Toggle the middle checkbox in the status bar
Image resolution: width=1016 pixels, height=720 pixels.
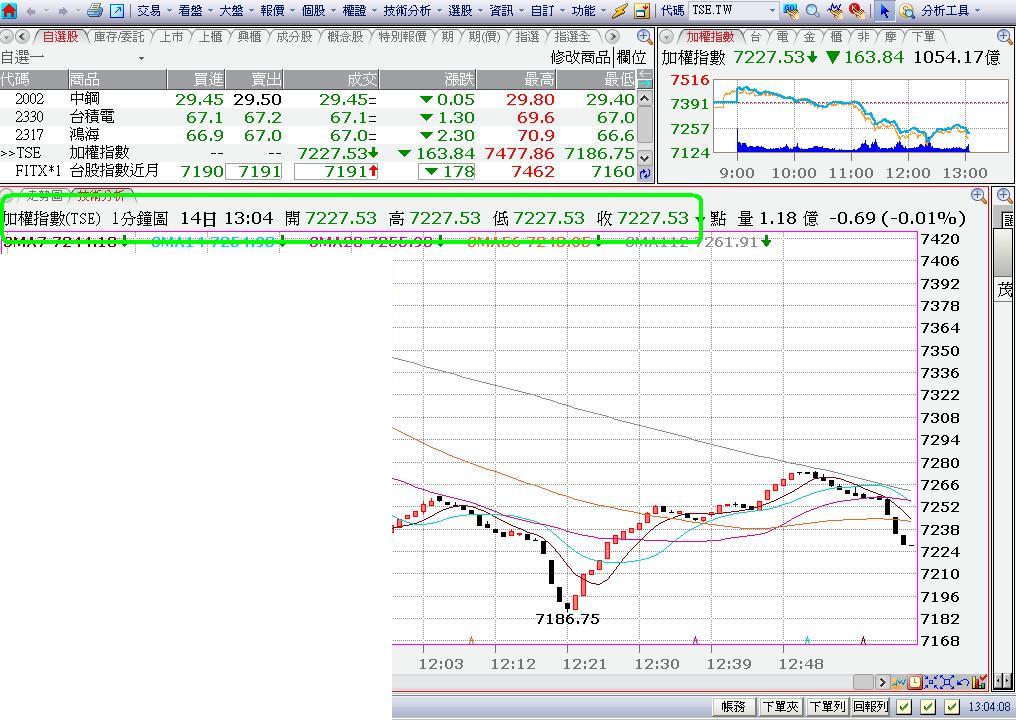click(x=929, y=706)
